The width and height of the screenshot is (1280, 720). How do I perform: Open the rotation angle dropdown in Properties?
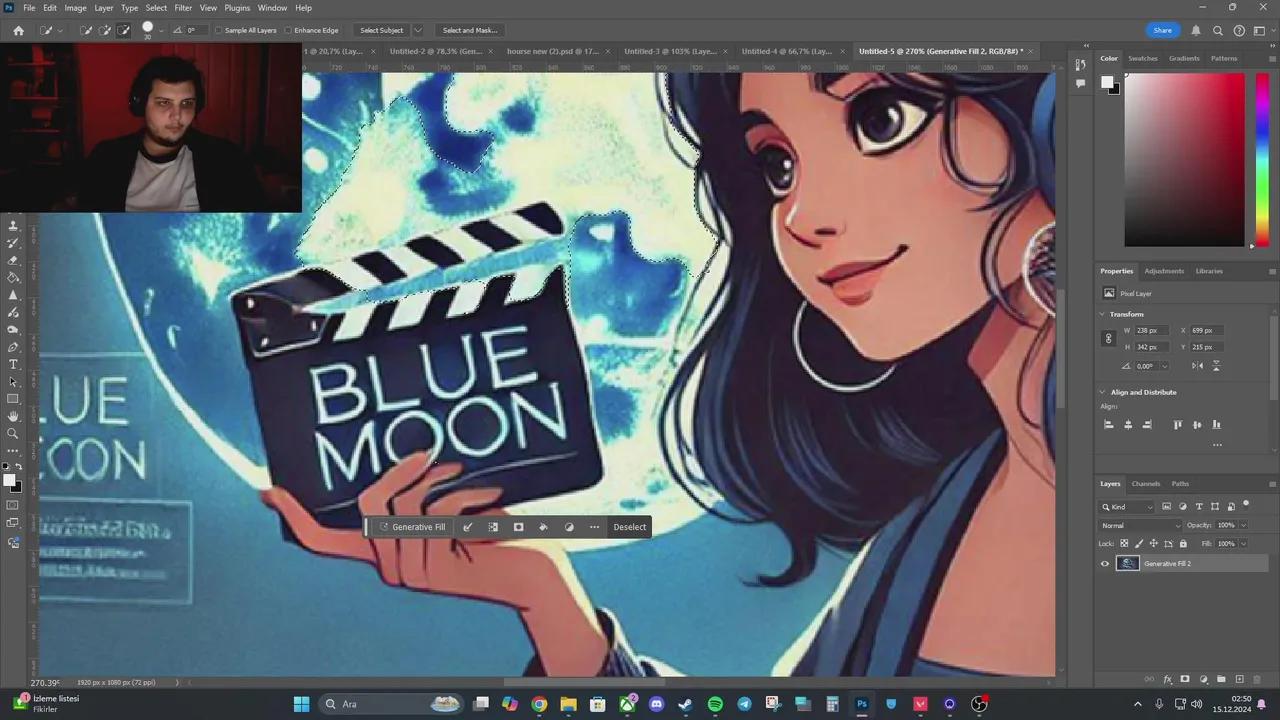1164,366
